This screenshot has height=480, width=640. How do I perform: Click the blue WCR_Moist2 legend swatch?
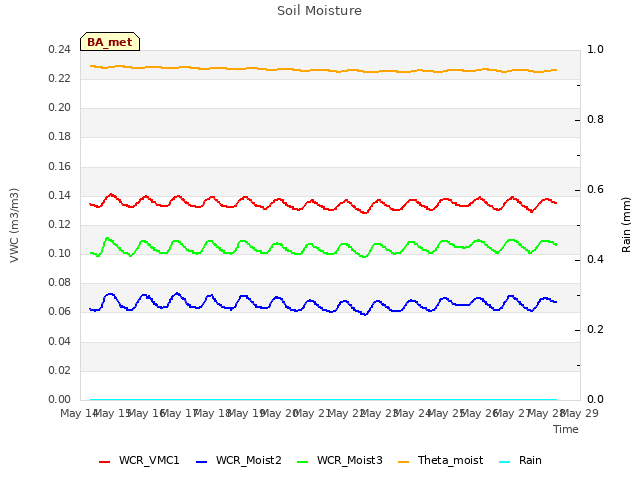[x=202, y=462]
